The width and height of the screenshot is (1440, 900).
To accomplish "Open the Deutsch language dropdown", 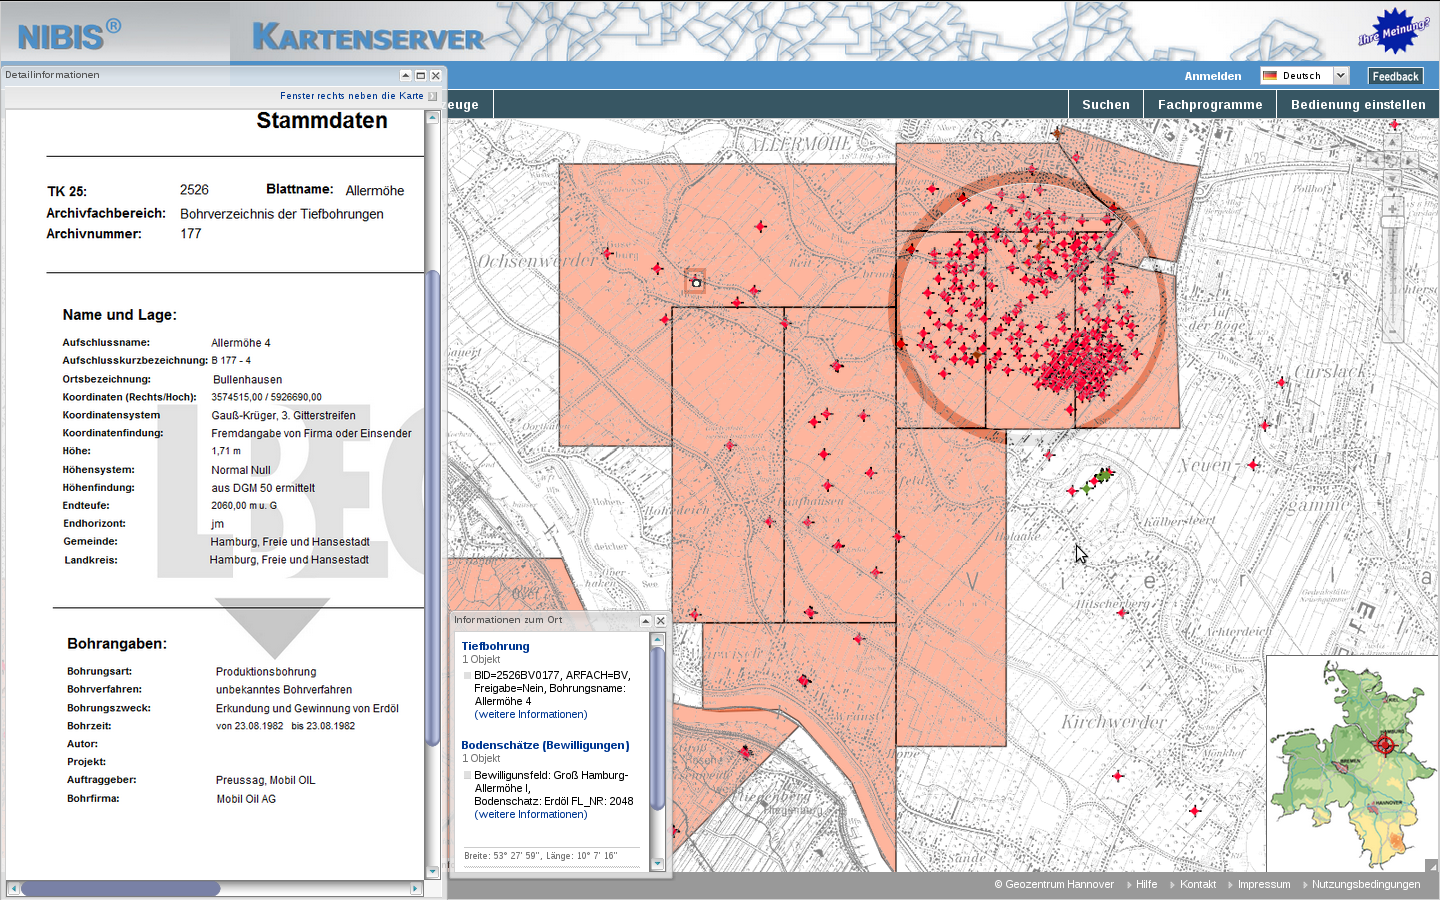I will click(1341, 76).
